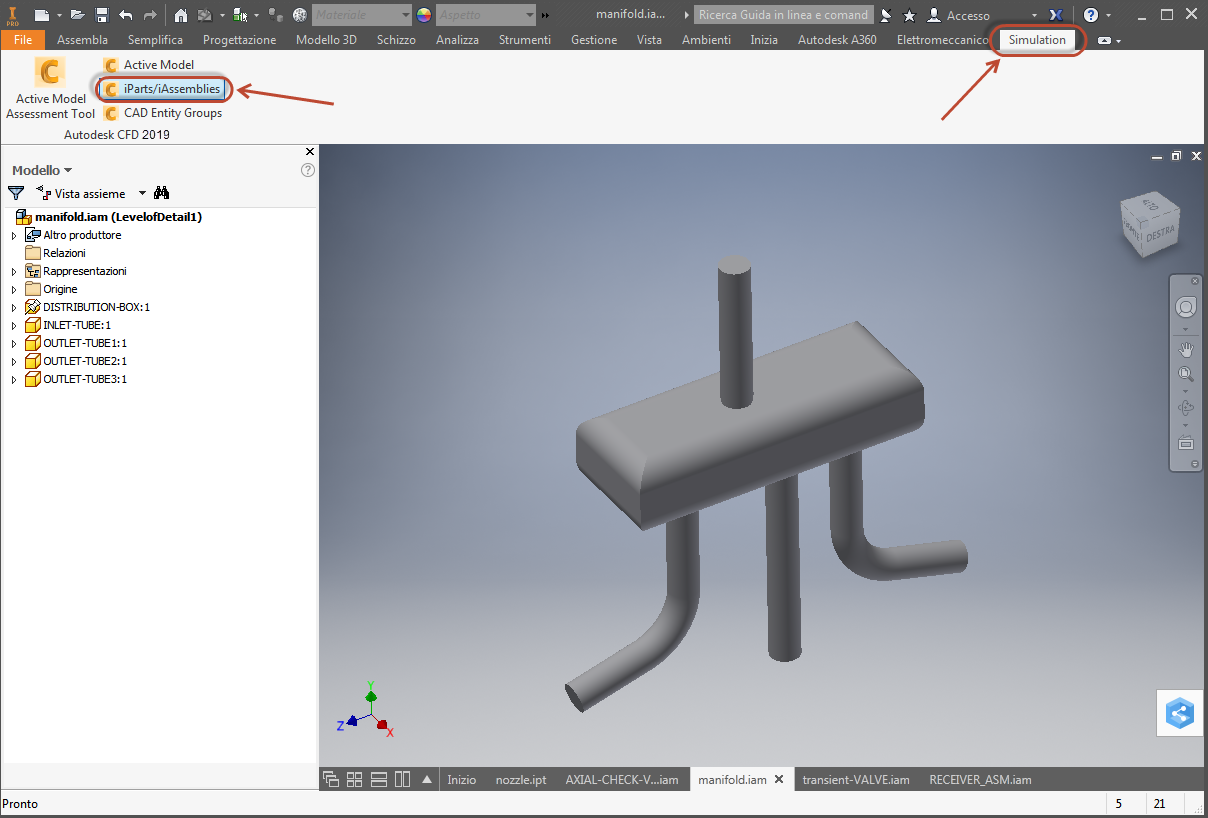The width and height of the screenshot is (1208, 818).
Task: Go to Home screen icon
Action: click(180, 15)
